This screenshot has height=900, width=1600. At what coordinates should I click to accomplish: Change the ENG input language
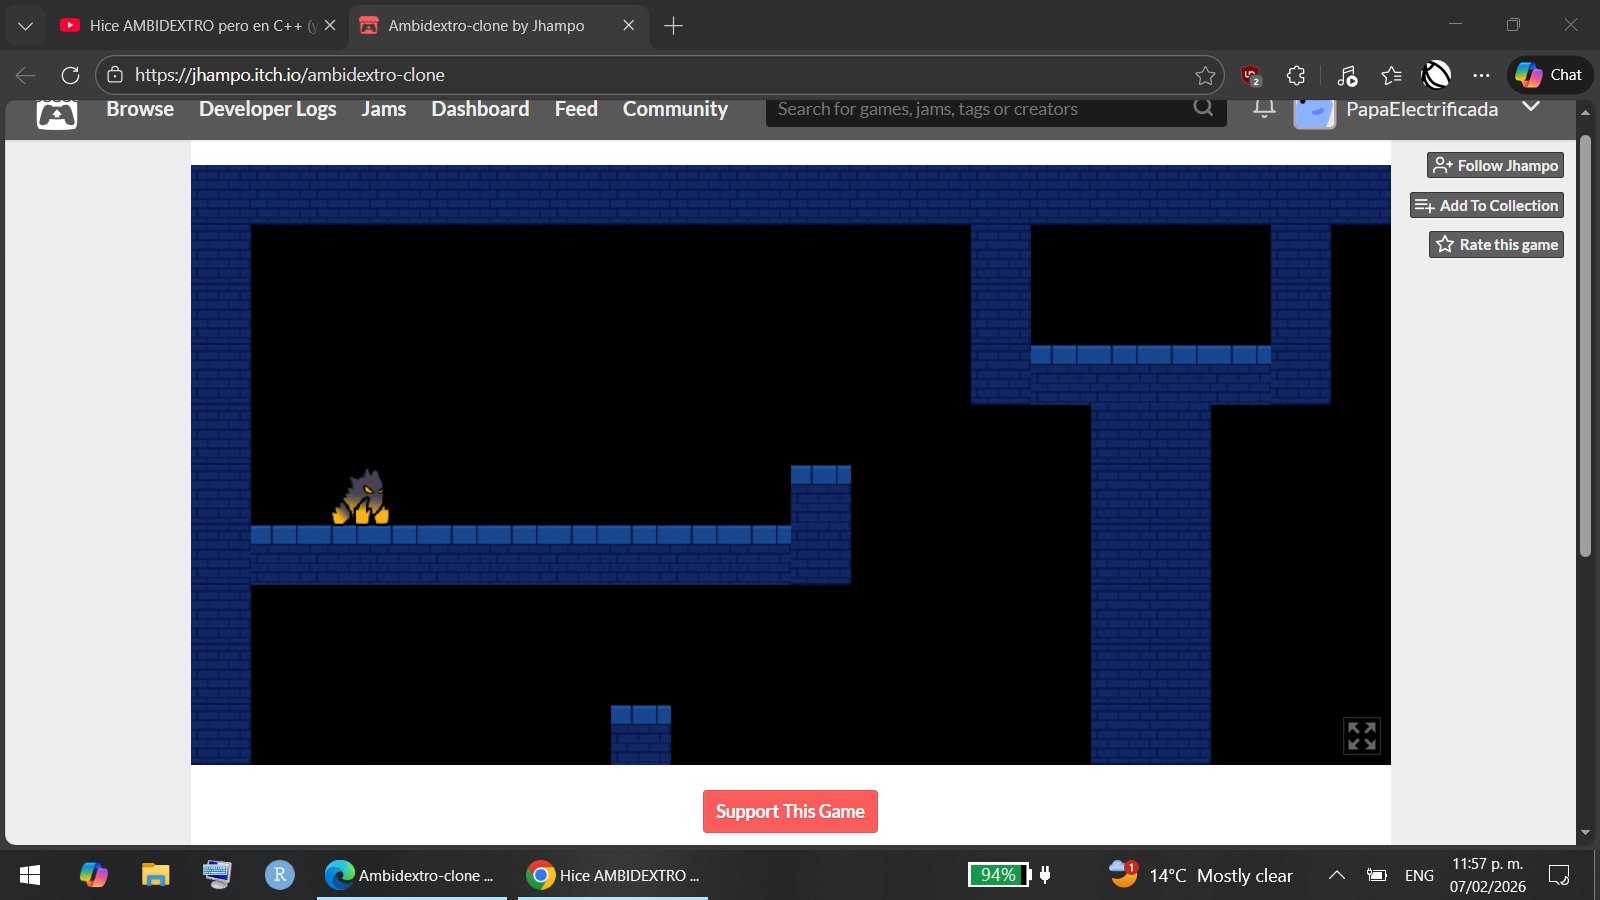1419,876
